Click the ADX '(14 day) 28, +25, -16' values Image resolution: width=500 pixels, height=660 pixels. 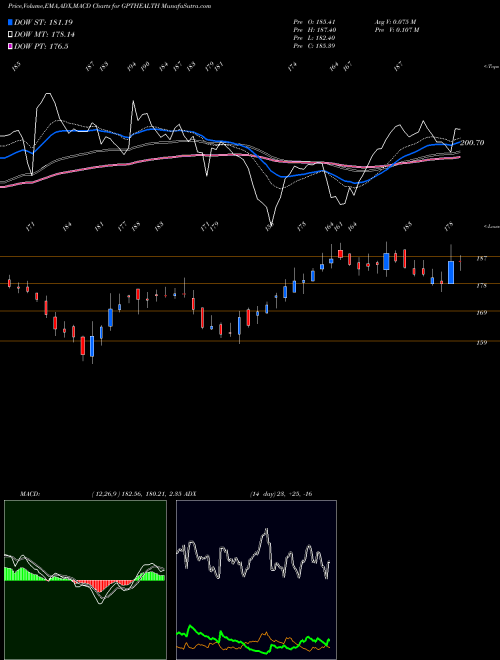281,494
